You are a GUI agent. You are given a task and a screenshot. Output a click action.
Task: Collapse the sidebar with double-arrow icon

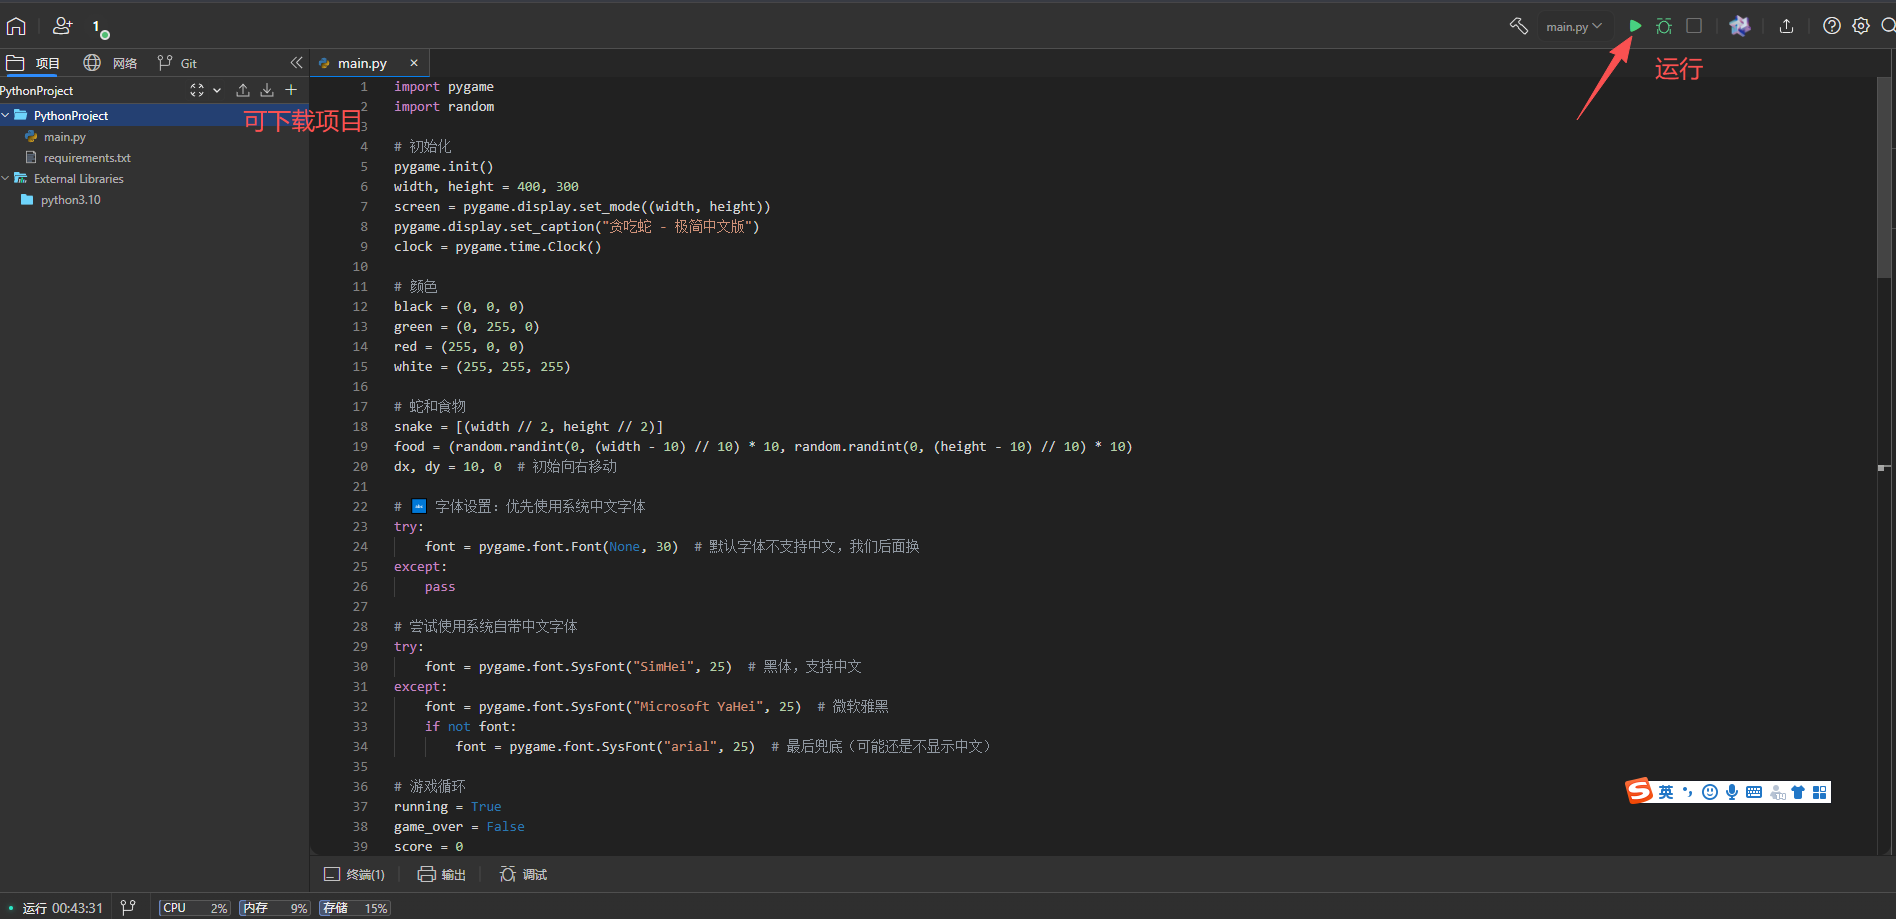296,63
